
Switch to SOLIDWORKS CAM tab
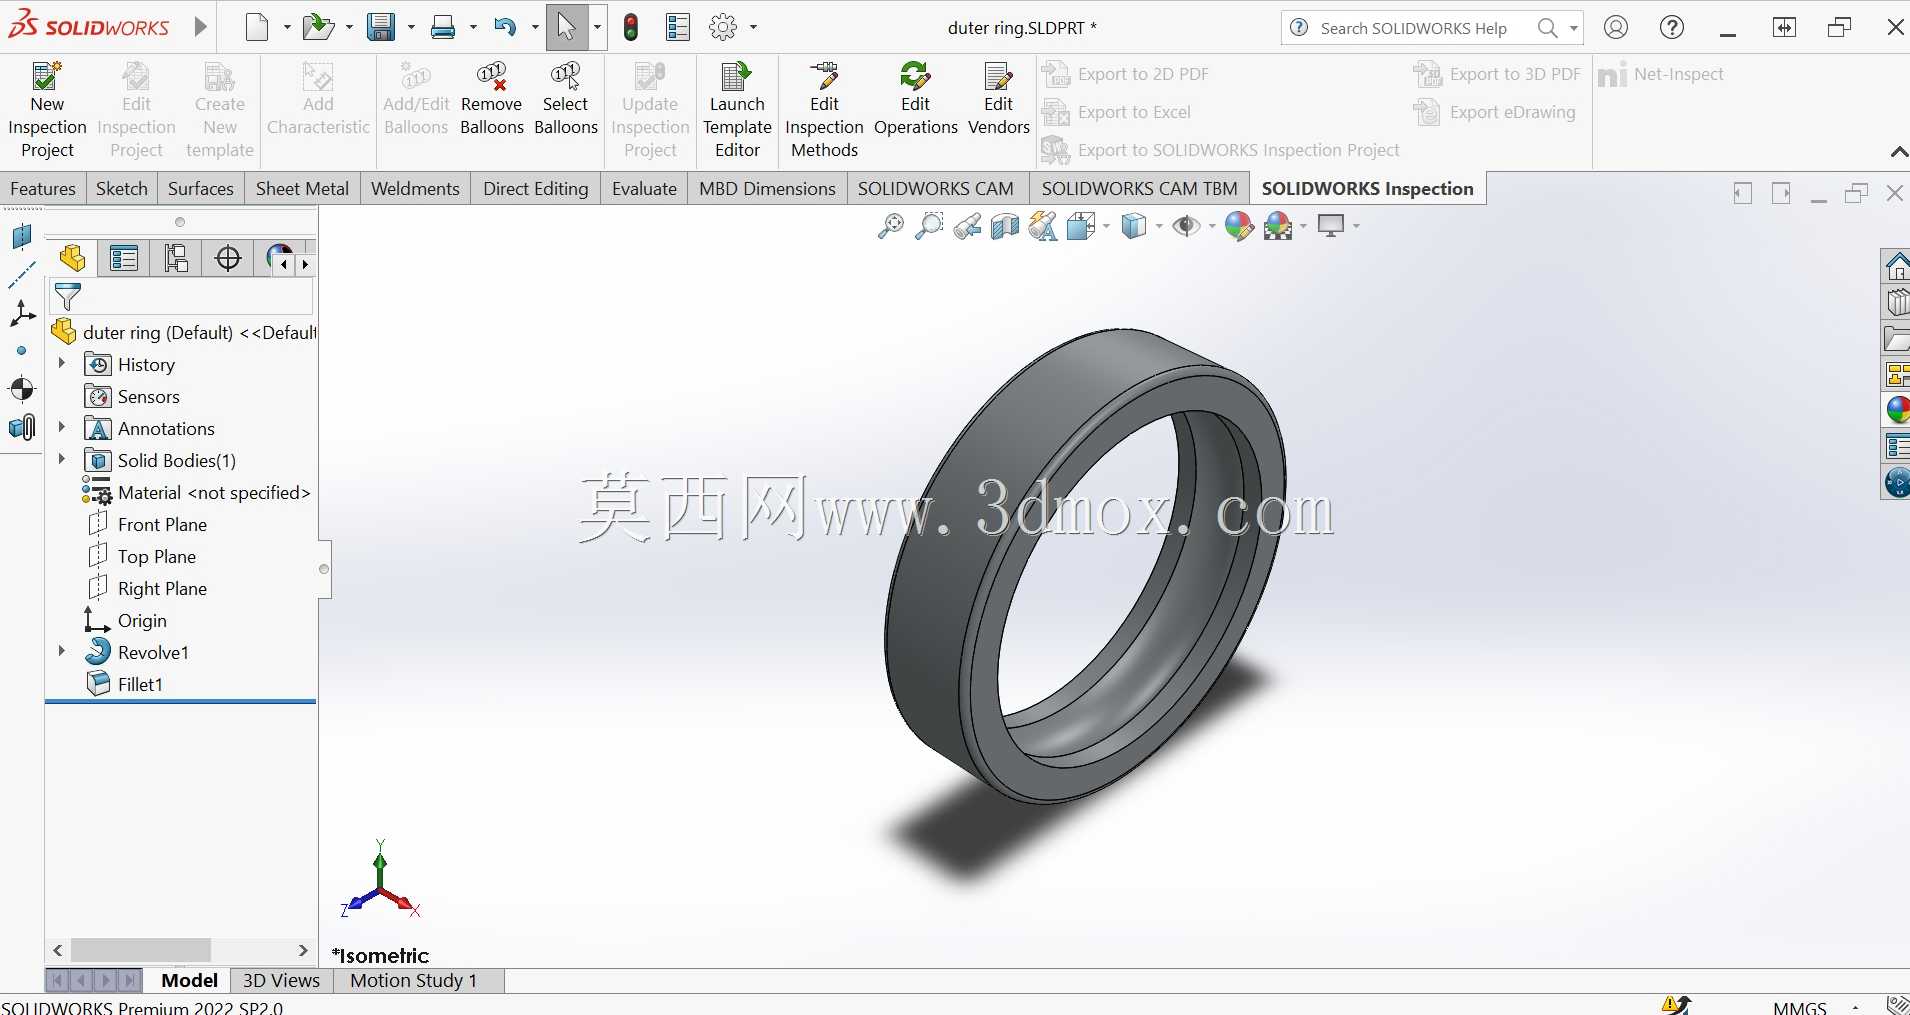(935, 189)
